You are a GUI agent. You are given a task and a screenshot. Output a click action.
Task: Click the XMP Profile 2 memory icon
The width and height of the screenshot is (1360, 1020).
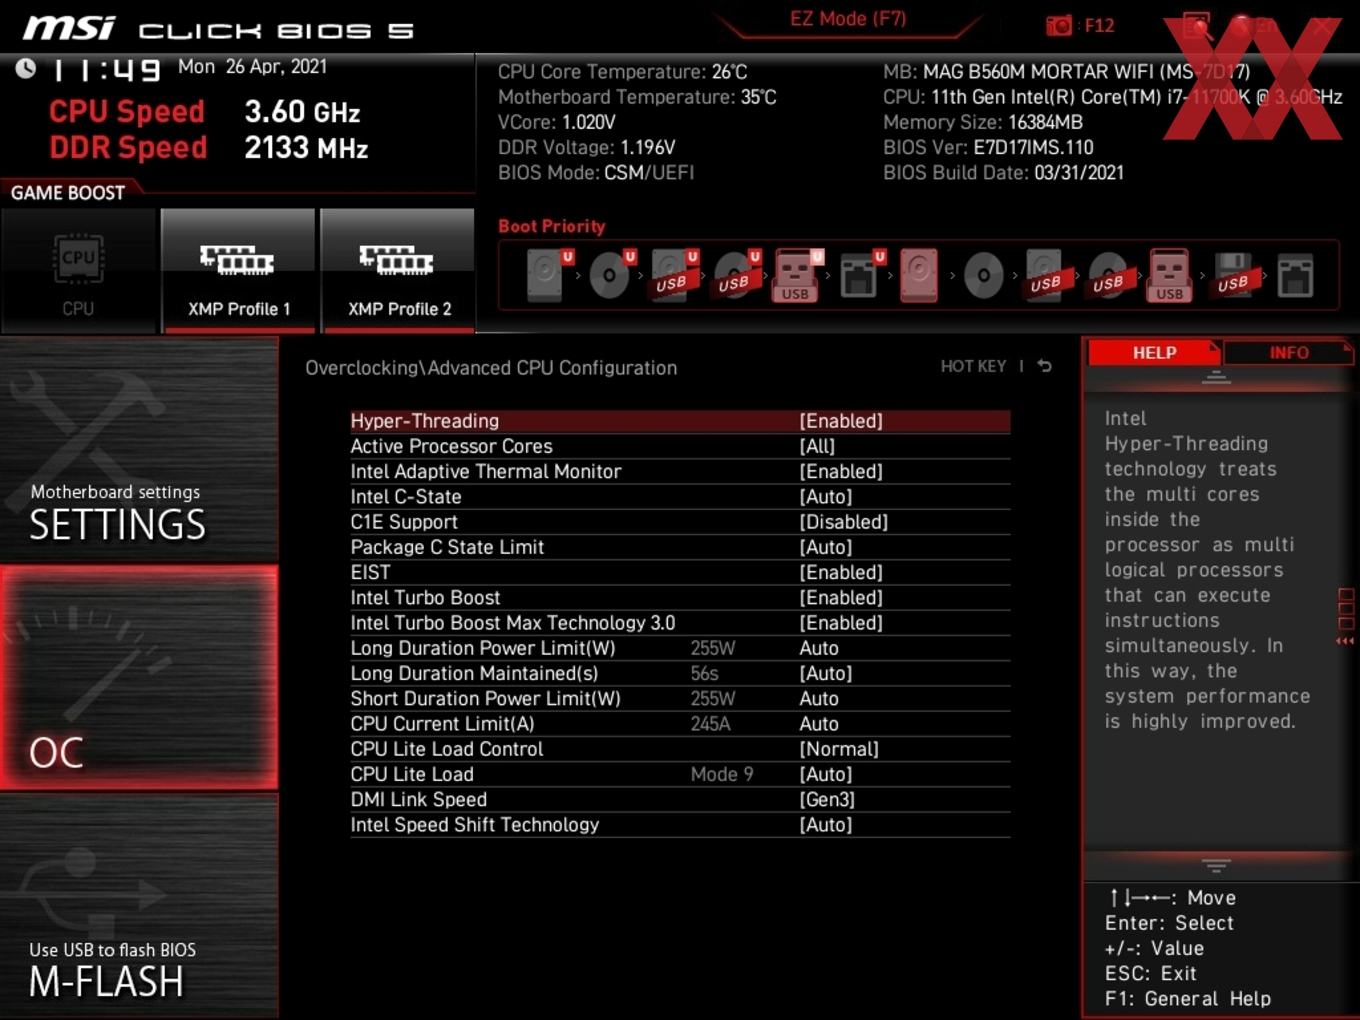[397, 260]
